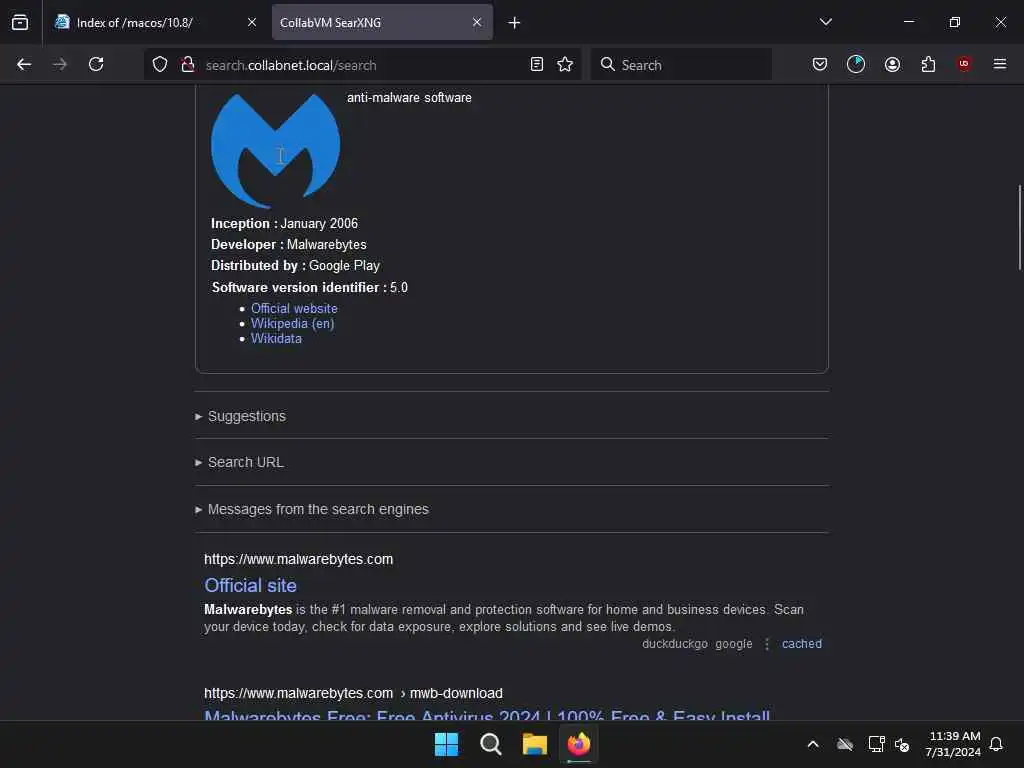
Task: Click the forward navigation arrow
Action: (59, 64)
